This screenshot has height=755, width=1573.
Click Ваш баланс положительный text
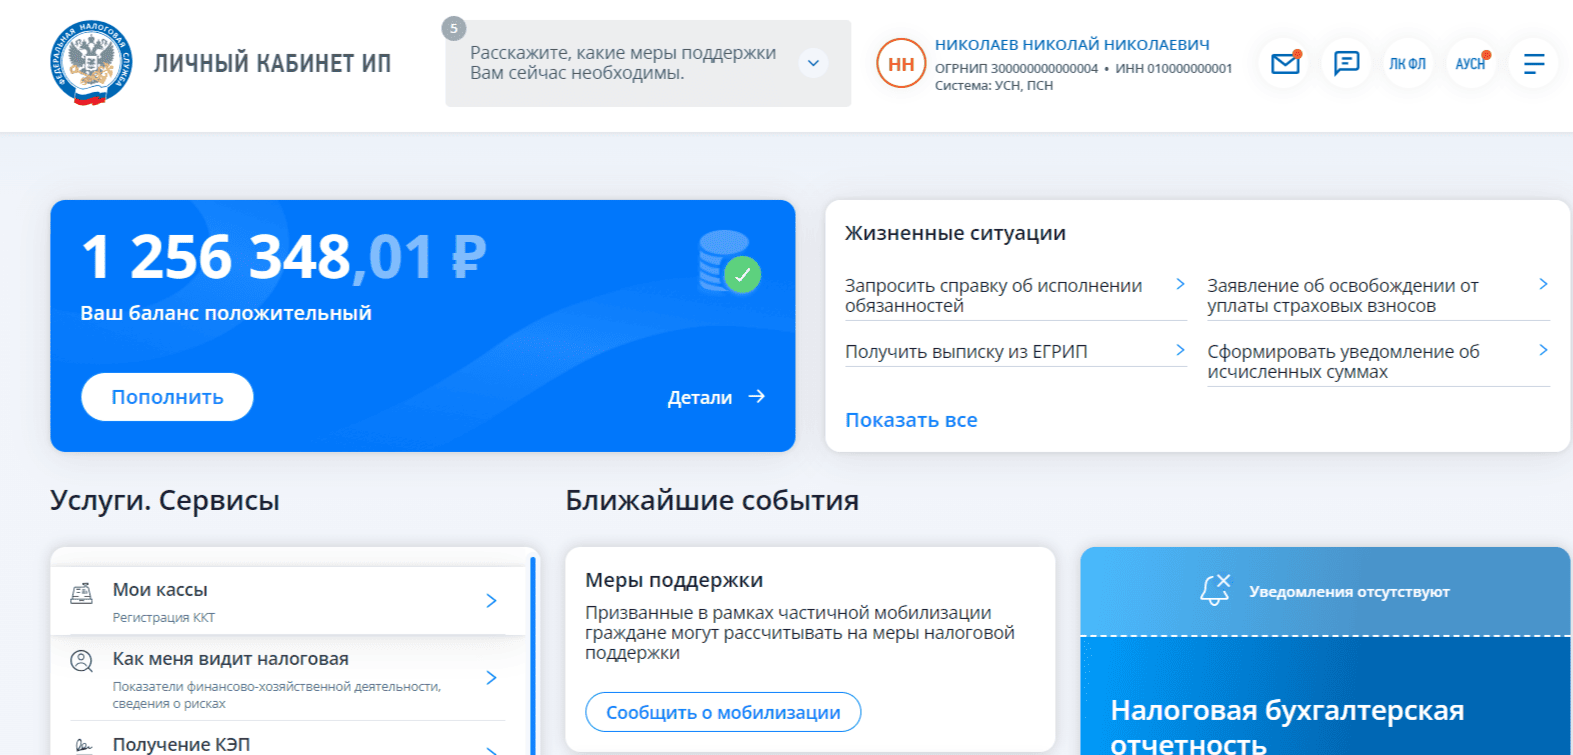pos(226,313)
